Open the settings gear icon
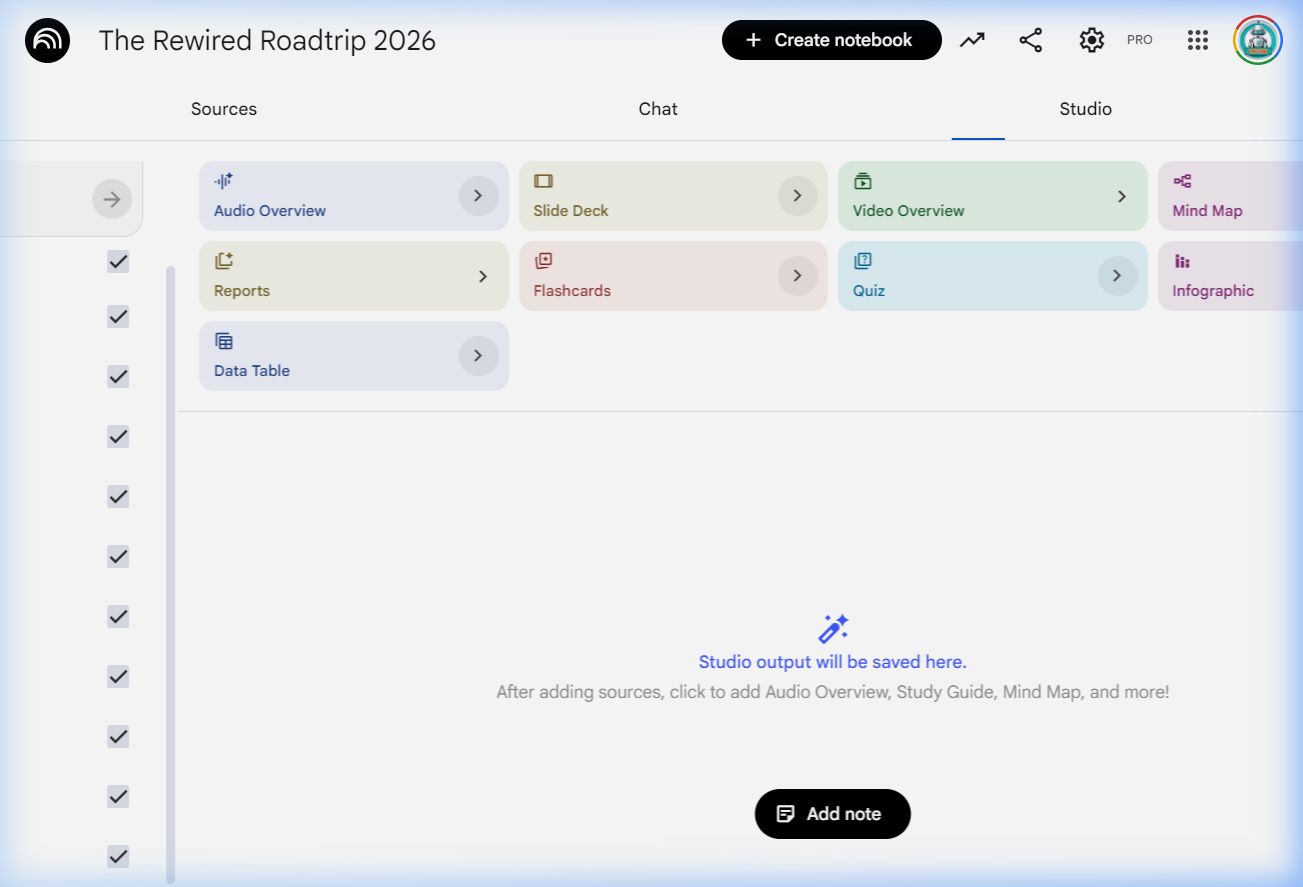This screenshot has height=887, width=1303. tap(1091, 40)
